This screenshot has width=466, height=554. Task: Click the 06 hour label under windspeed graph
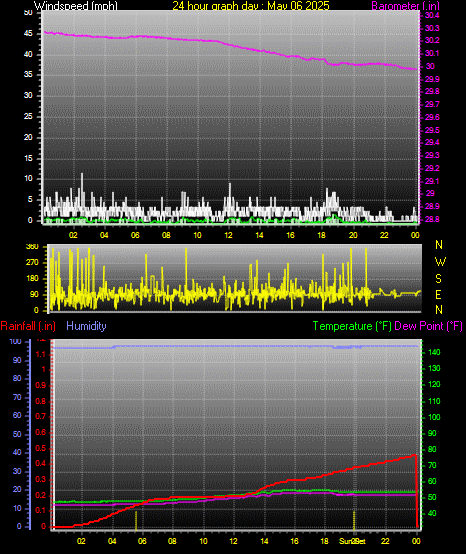click(135, 235)
